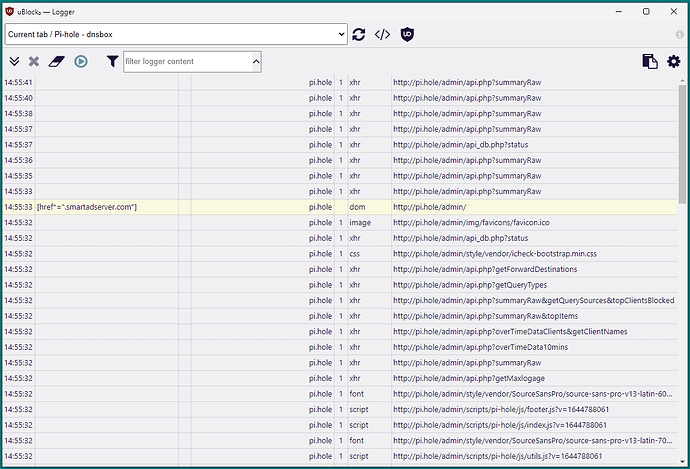
Task: Select the getQueryTypes xhr entry
Action: [340, 285]
